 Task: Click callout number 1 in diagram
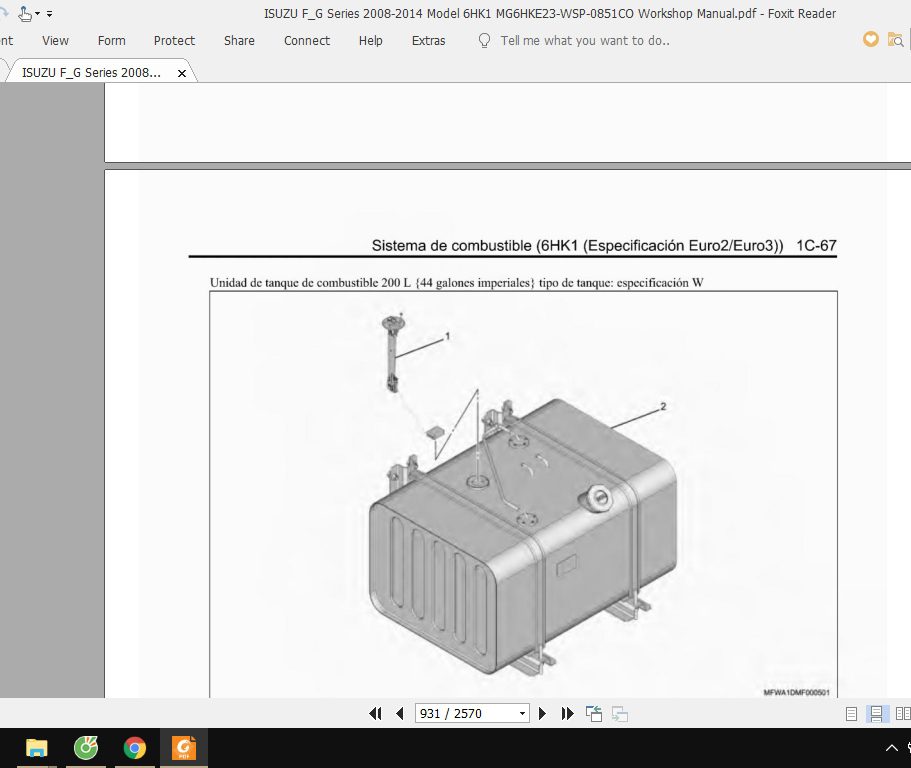(x=447, y=336)
